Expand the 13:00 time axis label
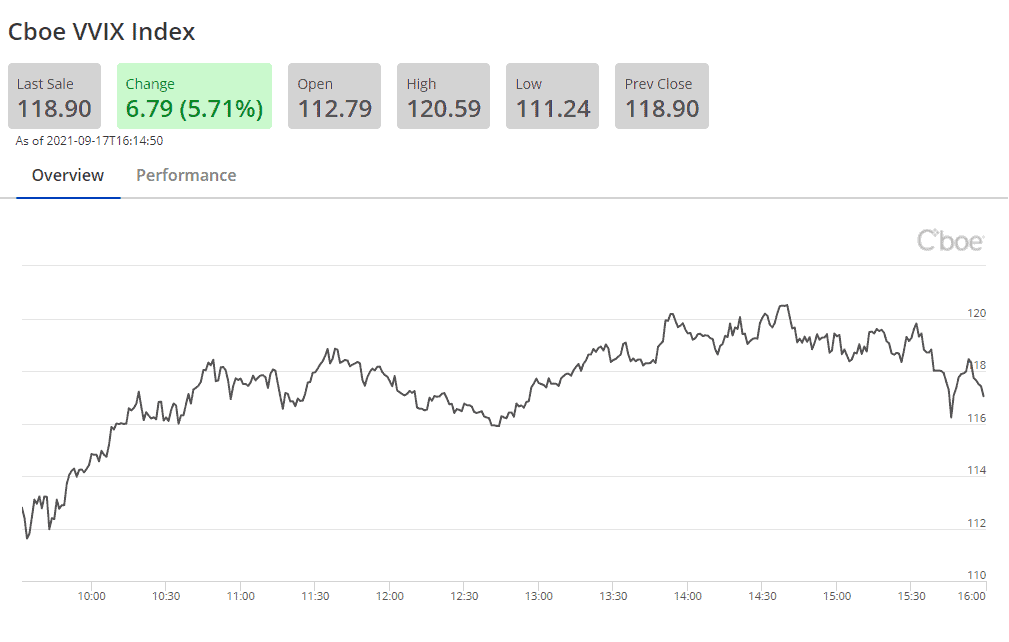This screenshot has height=642, width=1009. point(538,595)
